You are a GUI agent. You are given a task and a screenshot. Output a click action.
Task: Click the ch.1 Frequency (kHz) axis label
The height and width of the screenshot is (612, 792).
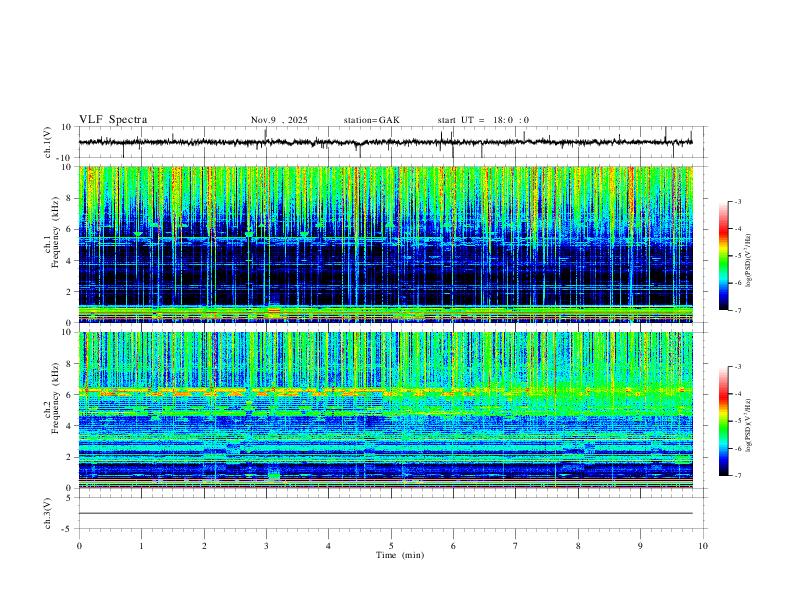[x=52, y=244]
